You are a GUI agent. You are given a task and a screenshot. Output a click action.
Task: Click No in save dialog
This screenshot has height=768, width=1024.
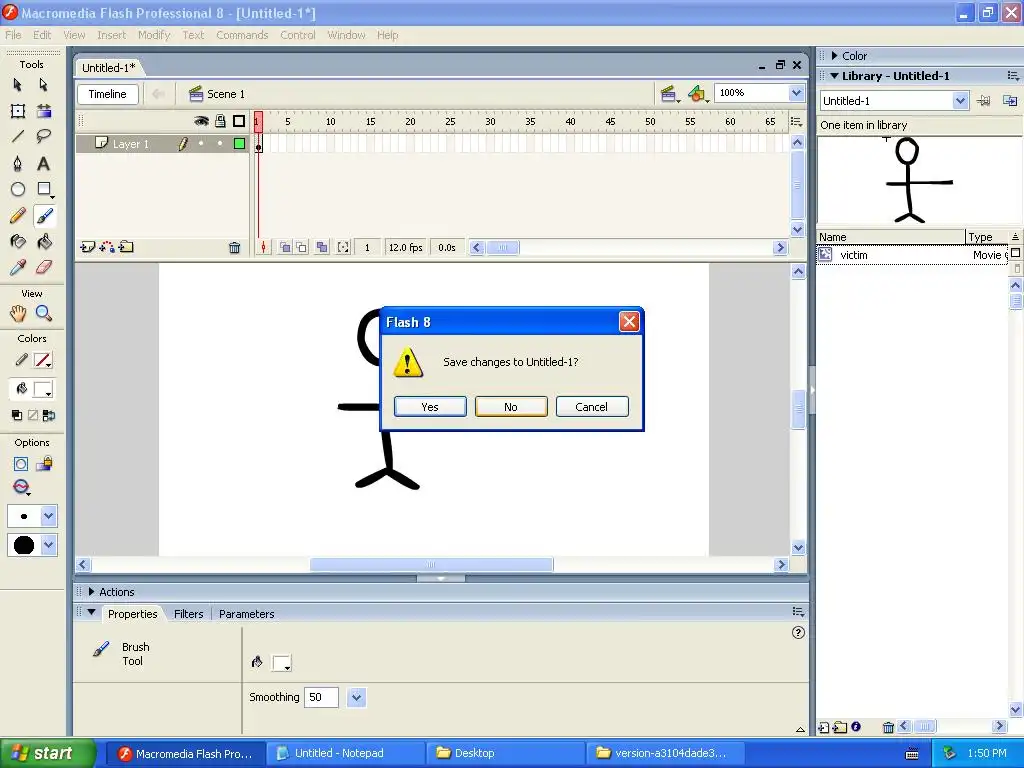tap(511, 407)
